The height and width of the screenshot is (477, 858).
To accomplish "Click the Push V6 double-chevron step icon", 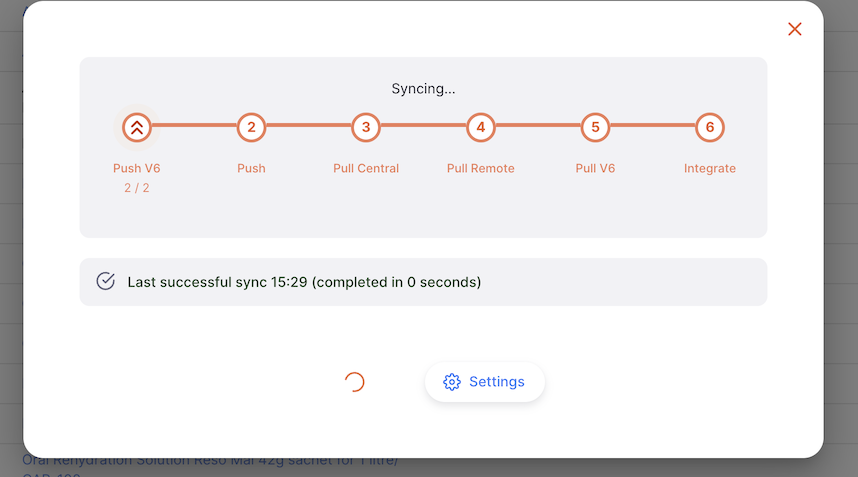I will [x=137, y=127].
